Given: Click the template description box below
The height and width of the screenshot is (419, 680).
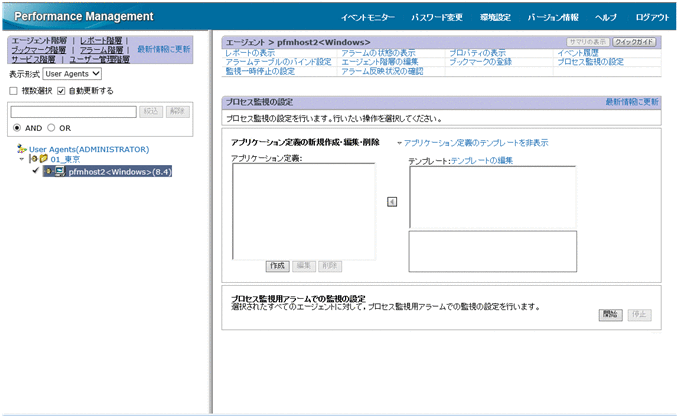Looking at the screenshot, I should click(493, 252).
